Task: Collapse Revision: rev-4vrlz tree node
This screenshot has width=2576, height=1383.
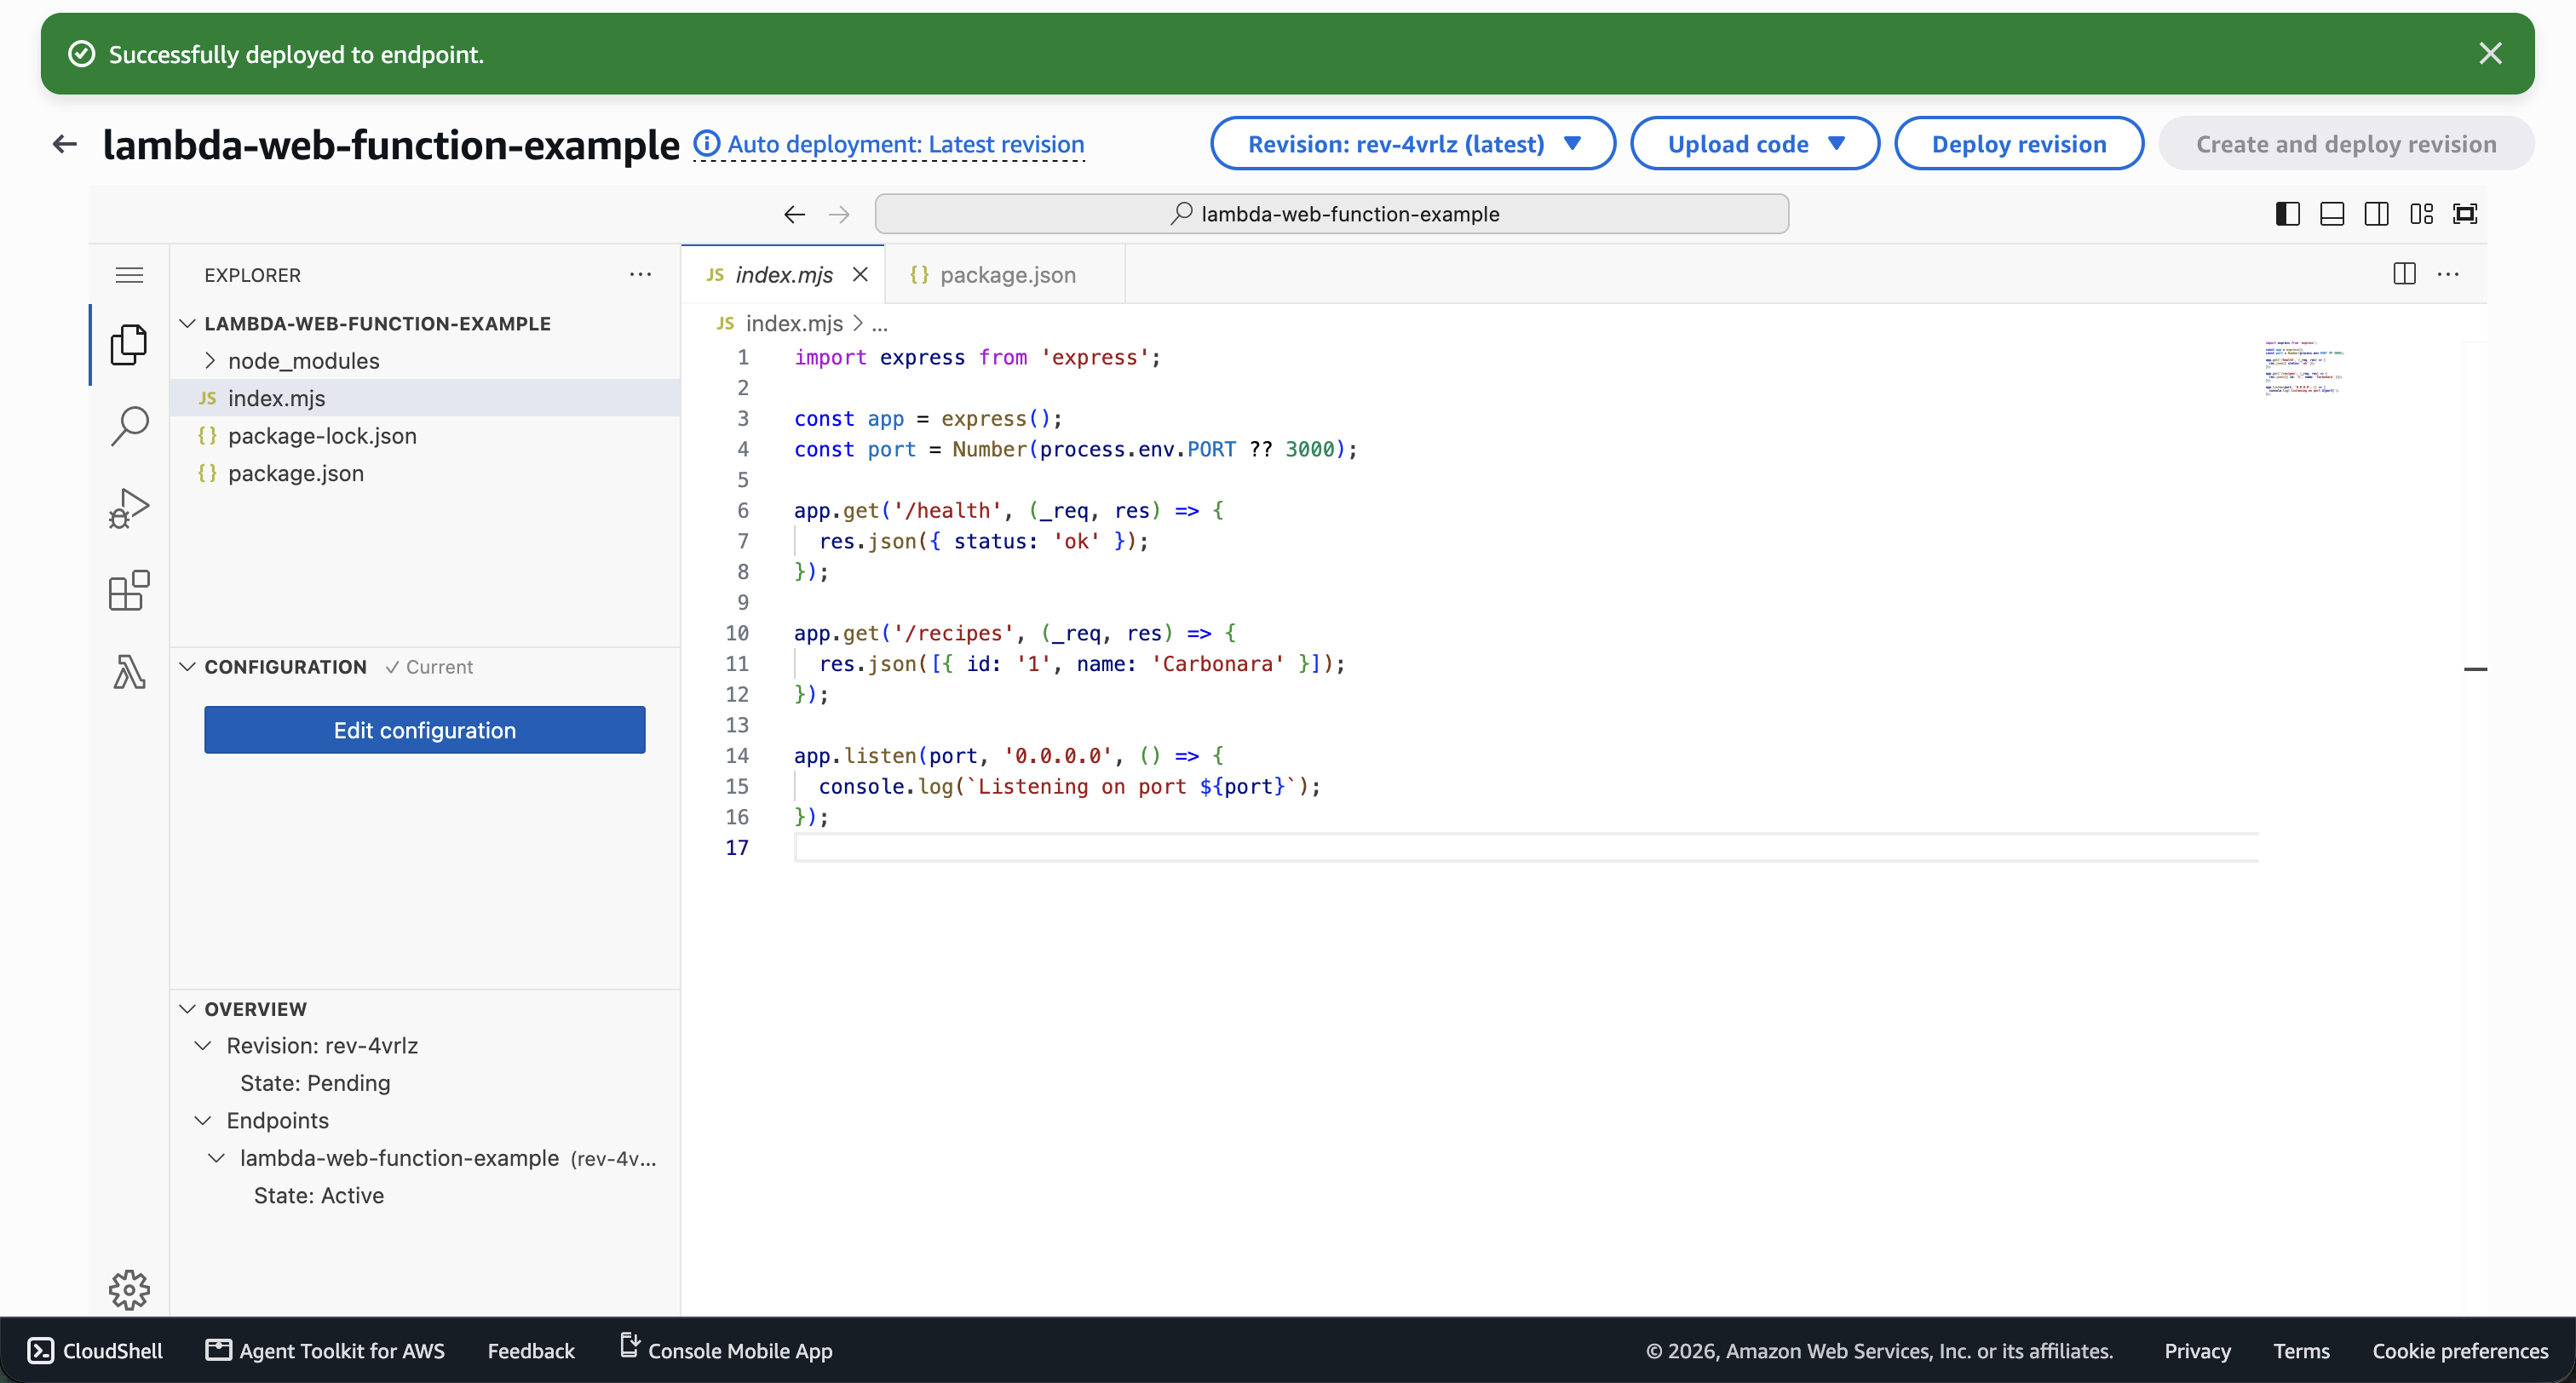Action: click(203, 1046)
